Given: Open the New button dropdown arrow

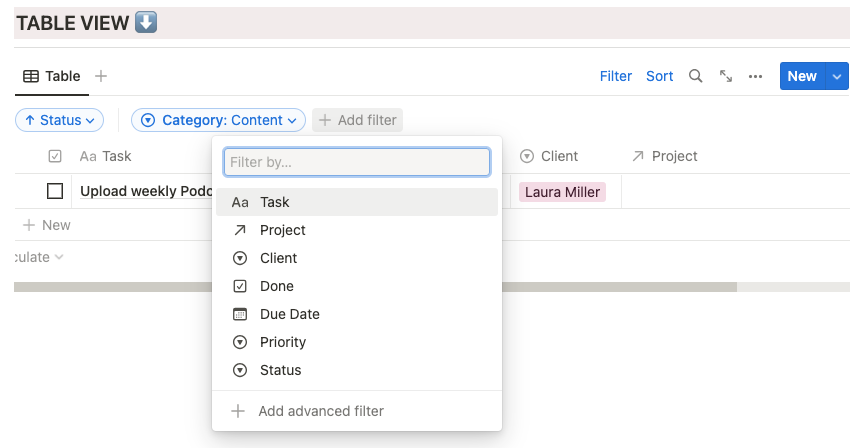Looking at the screenshot, I should click(837, 76).
